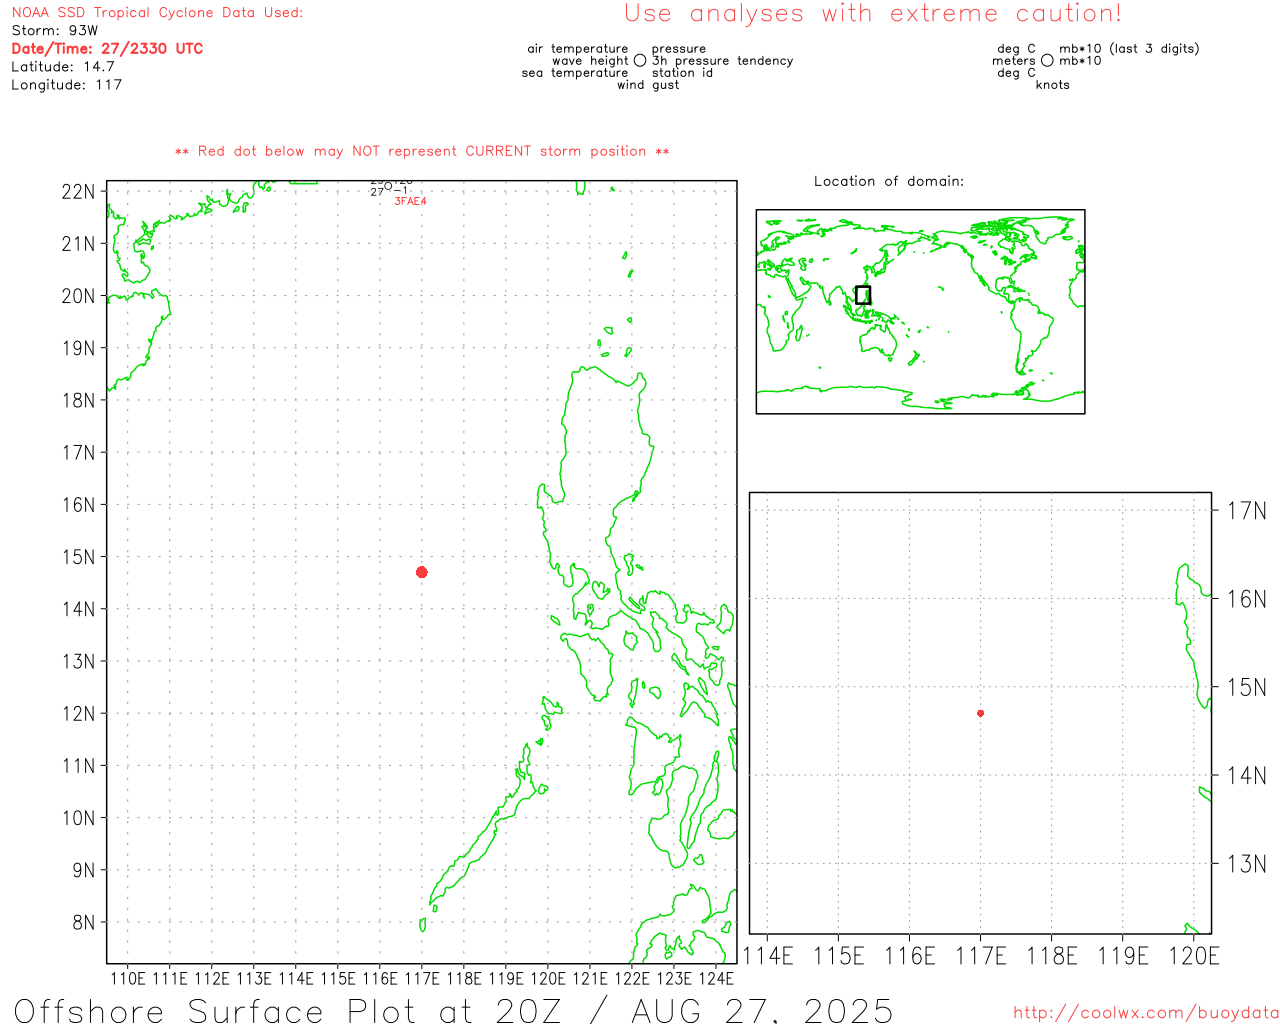Click the 'station id' legend label

click(682, 73)
